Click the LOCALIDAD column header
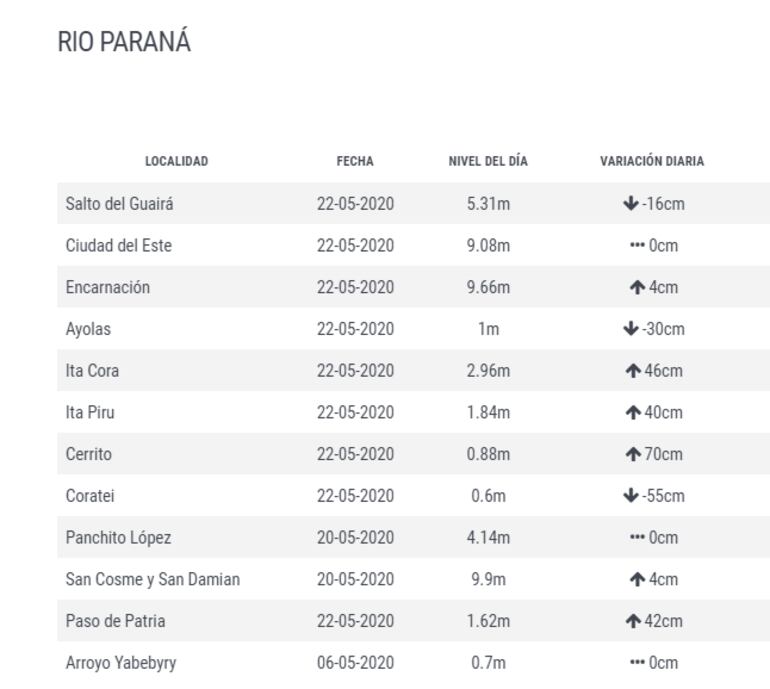This screenshot has width=770, height=689. (x=176, y=161)
